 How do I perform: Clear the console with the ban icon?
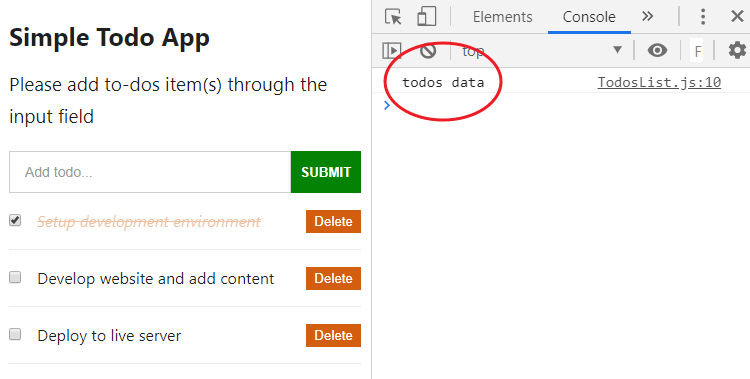tap(428, 51)
